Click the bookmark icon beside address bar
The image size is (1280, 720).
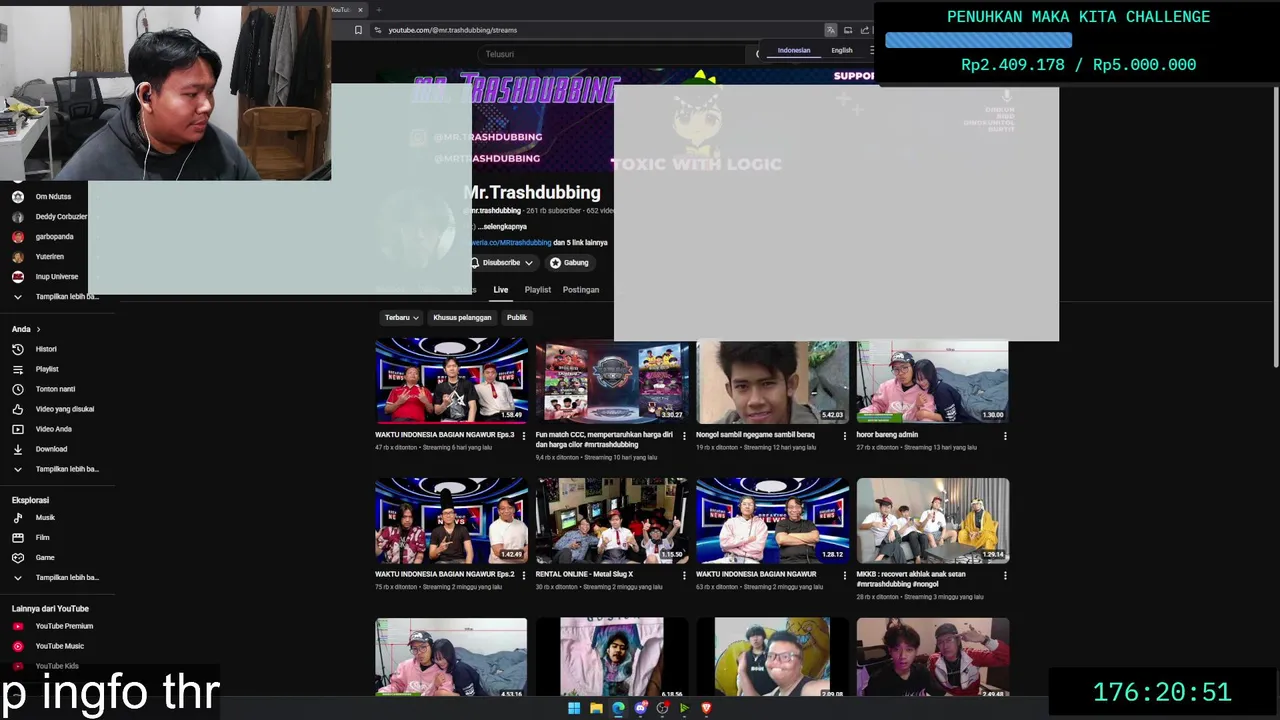(358, 30)
